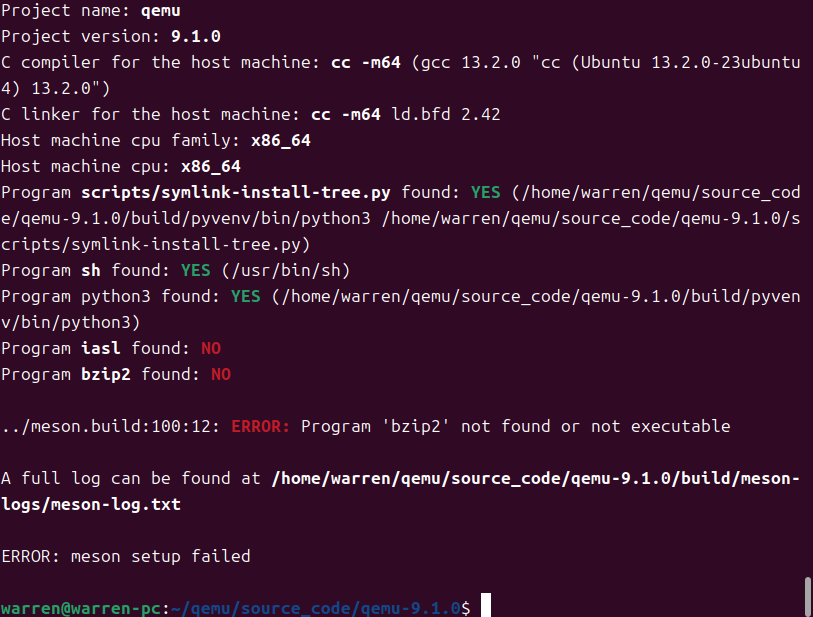The image size is (813, 617).
Task: Click the green YES after python3 found
Action: (246, 297)
